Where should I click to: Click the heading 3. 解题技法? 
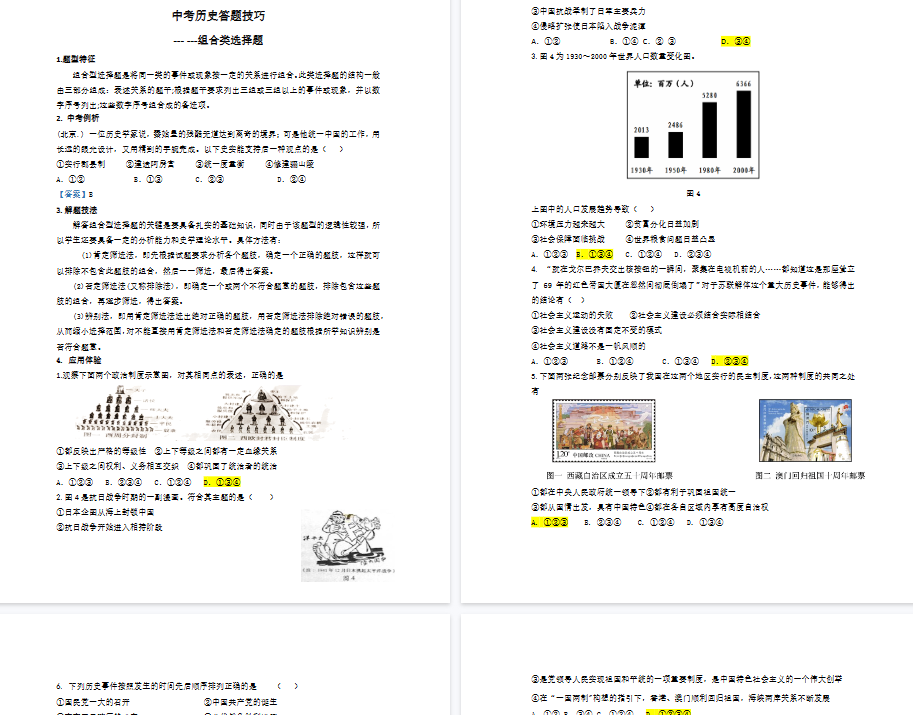(77, 210)
